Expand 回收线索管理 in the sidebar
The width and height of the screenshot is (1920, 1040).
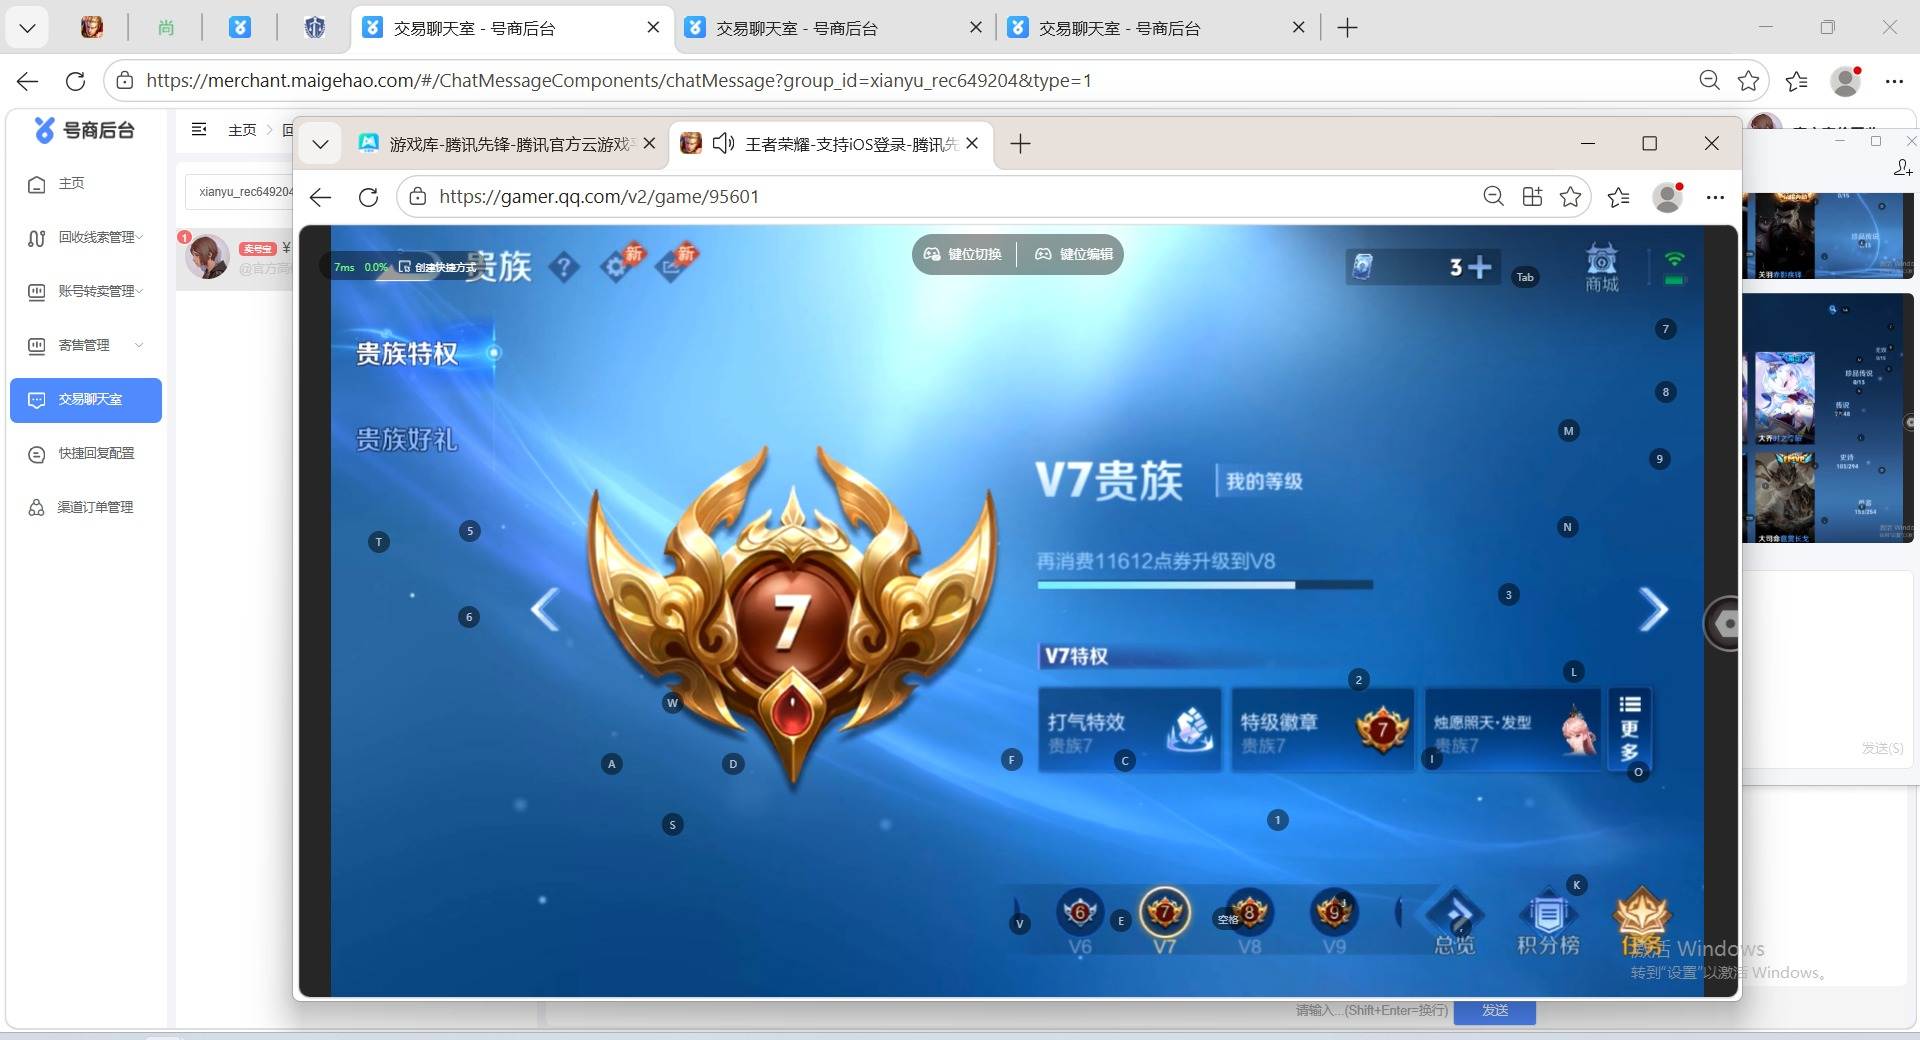pyautogui.click(x=86, y=238)
